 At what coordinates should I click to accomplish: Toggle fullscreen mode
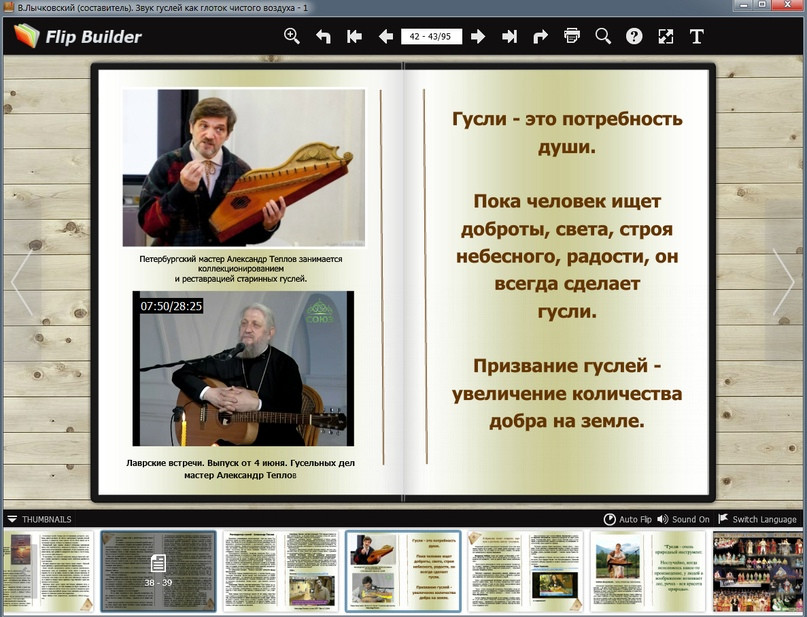pyautogui.click(x=666, y=37)
